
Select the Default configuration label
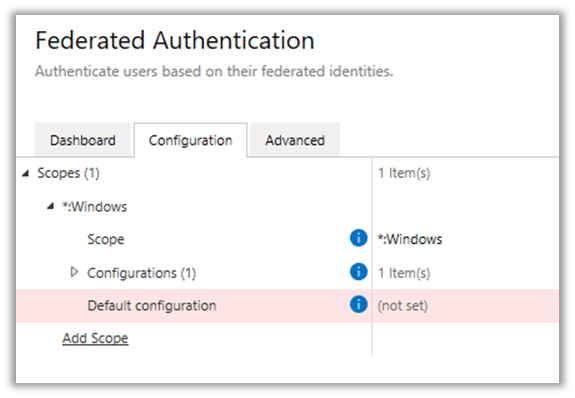point(152,306)
